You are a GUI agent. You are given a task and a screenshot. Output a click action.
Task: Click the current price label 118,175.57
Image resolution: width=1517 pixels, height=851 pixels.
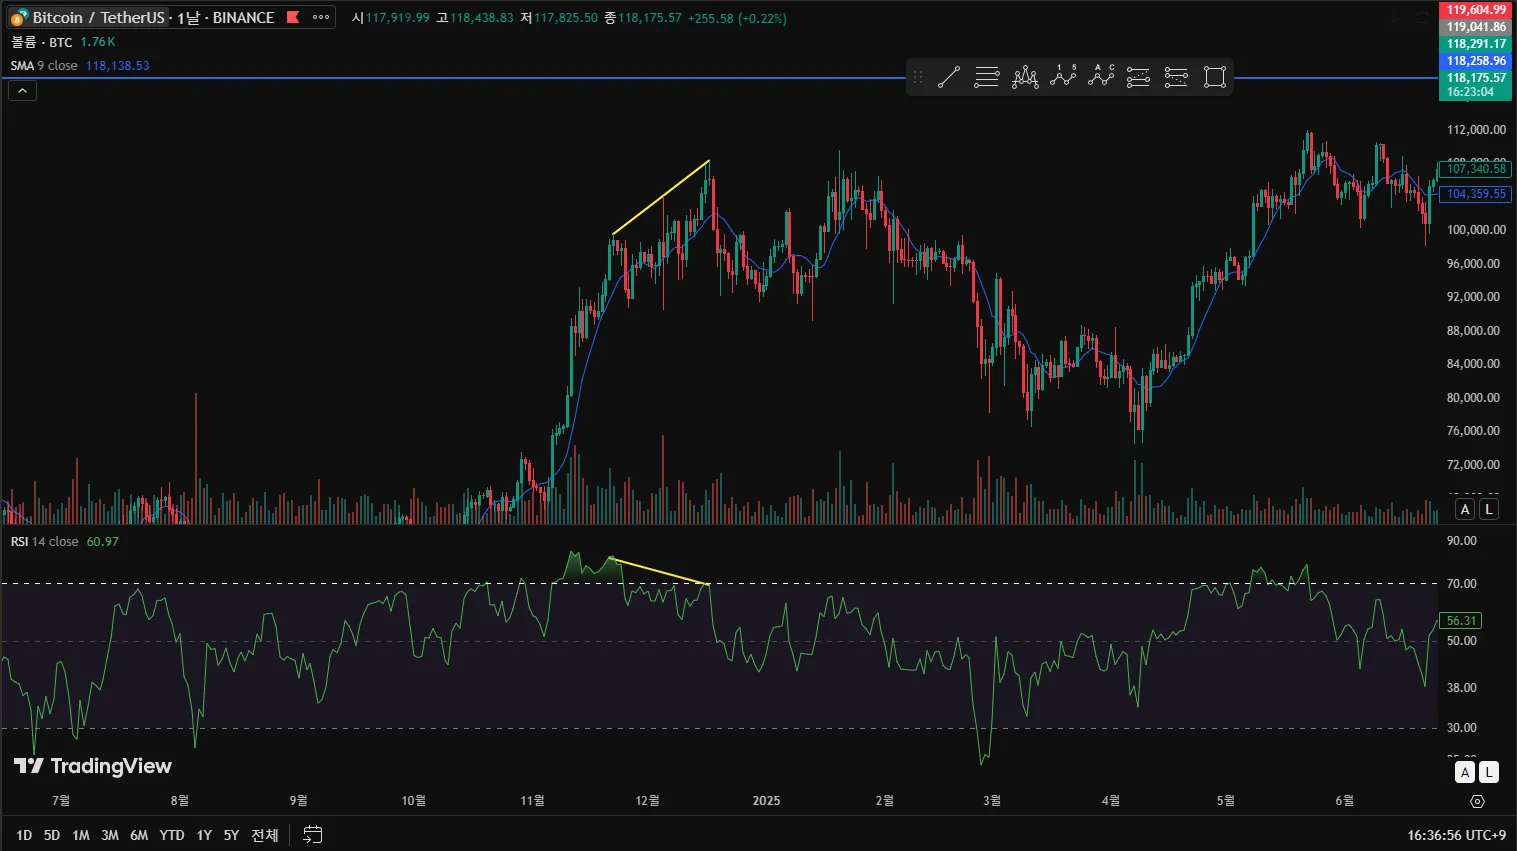[x=1476, y=78]
